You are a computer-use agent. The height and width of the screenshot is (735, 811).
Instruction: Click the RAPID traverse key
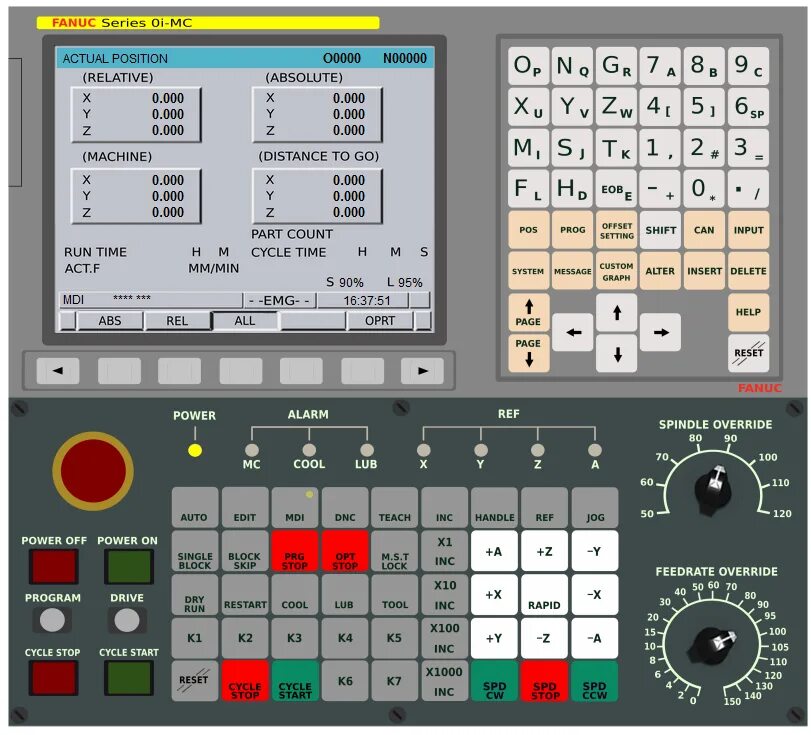point(545,594)
